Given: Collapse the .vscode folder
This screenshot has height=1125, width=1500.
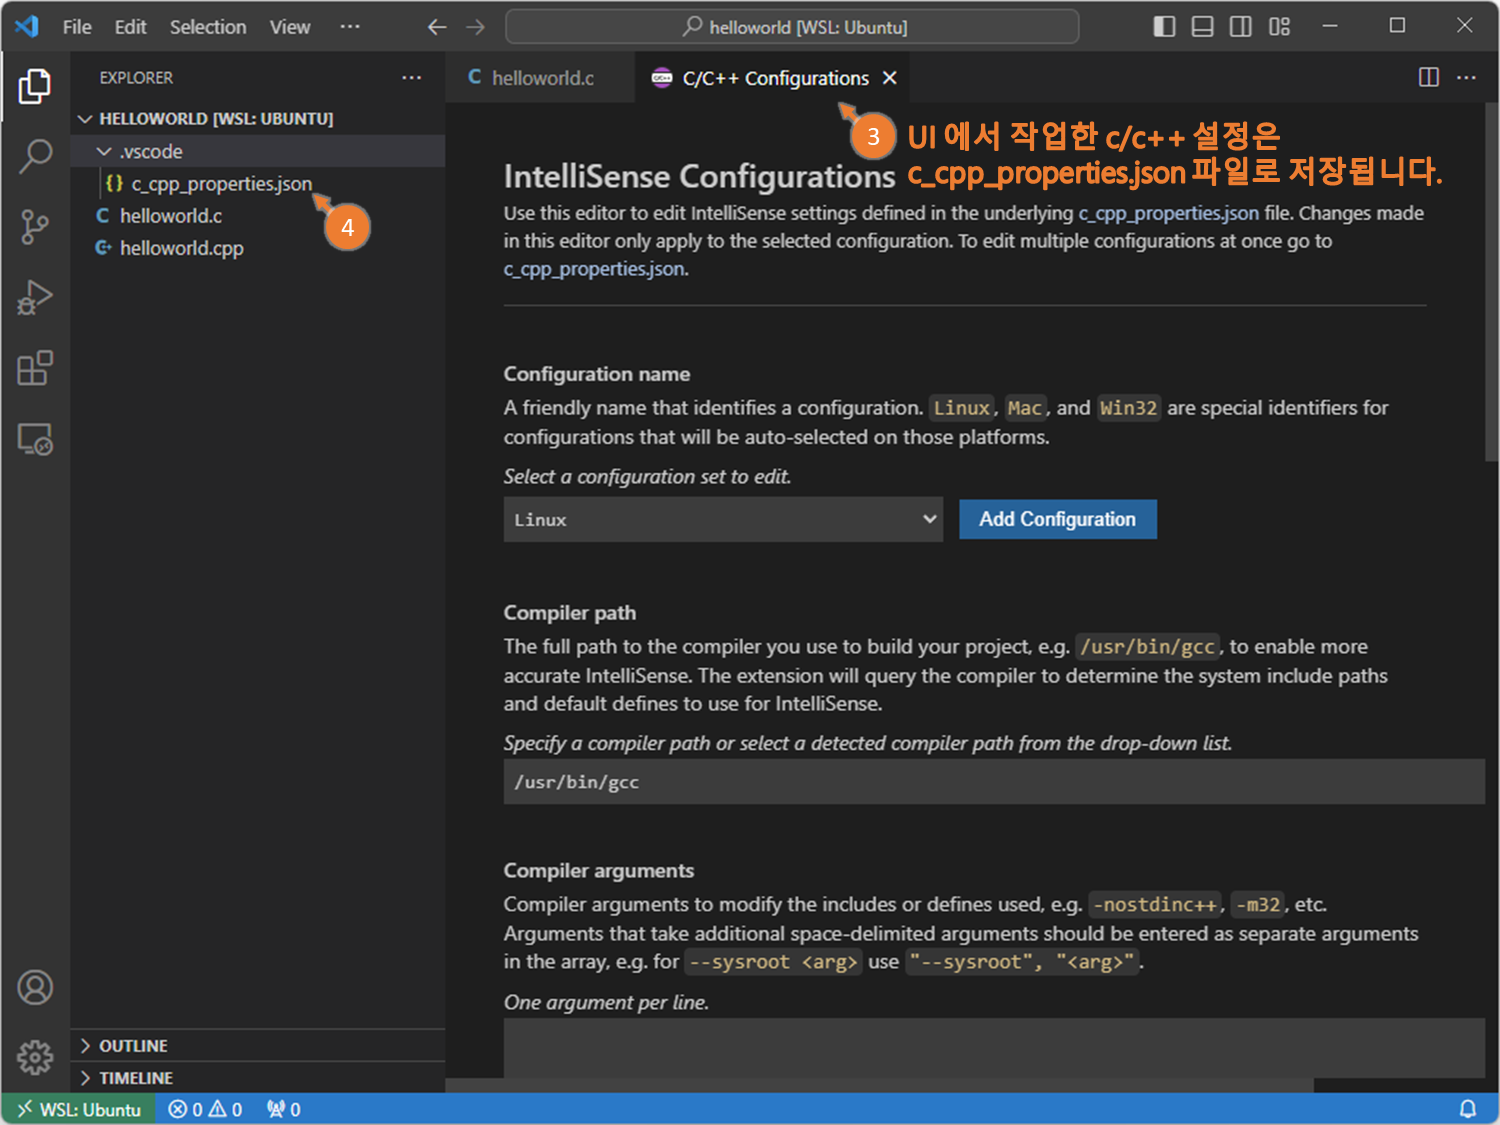Looking at the screenshot, I should tap(258, 151).
